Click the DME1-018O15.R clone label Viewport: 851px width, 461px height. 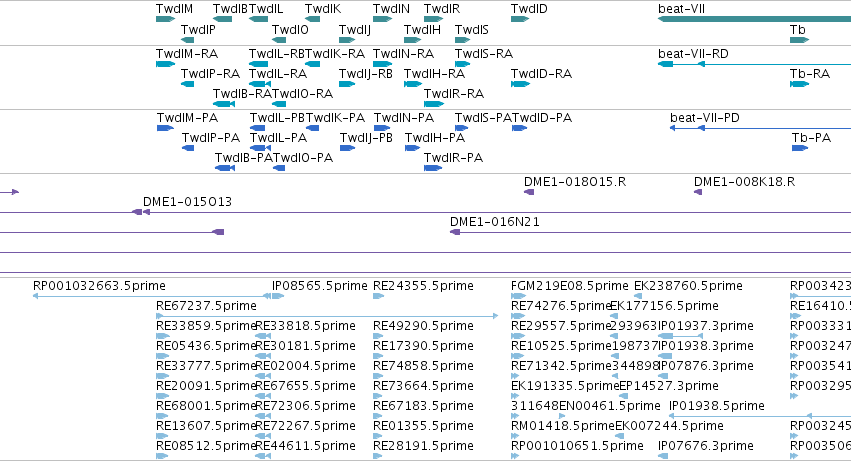click(x=575, y=182)
